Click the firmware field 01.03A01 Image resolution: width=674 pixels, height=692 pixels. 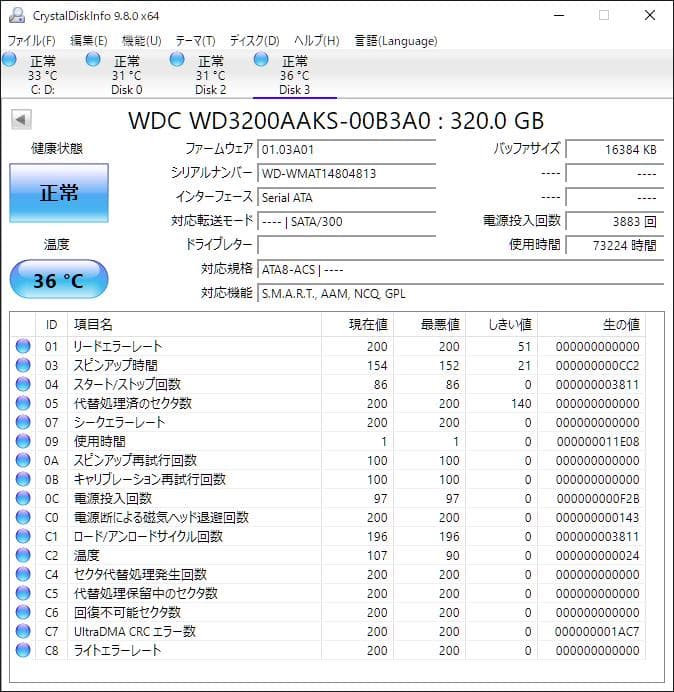tap(346, 149)
